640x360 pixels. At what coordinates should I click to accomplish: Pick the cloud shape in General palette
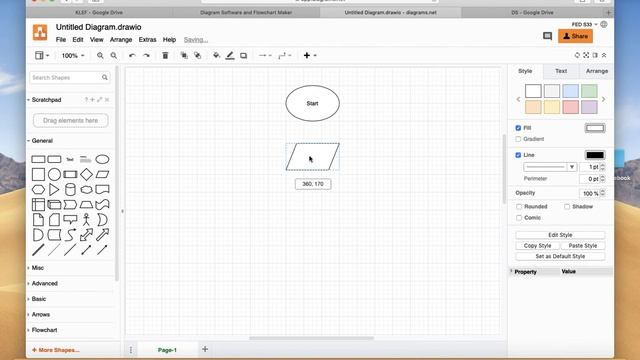click(x=86, y=189)
